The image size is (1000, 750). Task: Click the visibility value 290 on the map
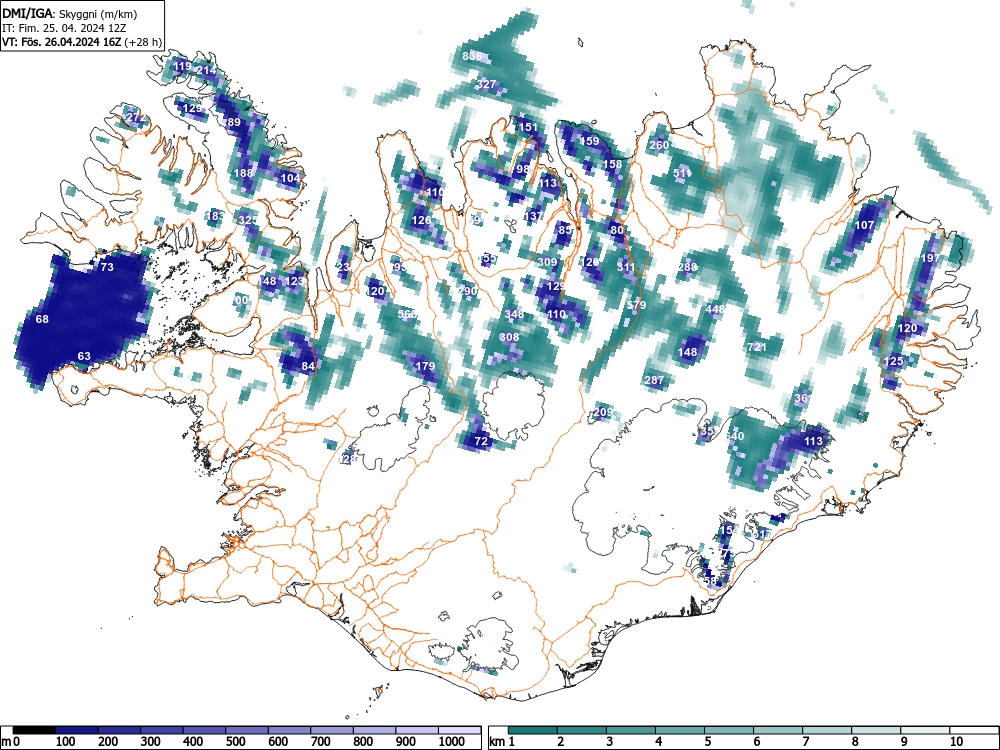[x=467, y=291]
